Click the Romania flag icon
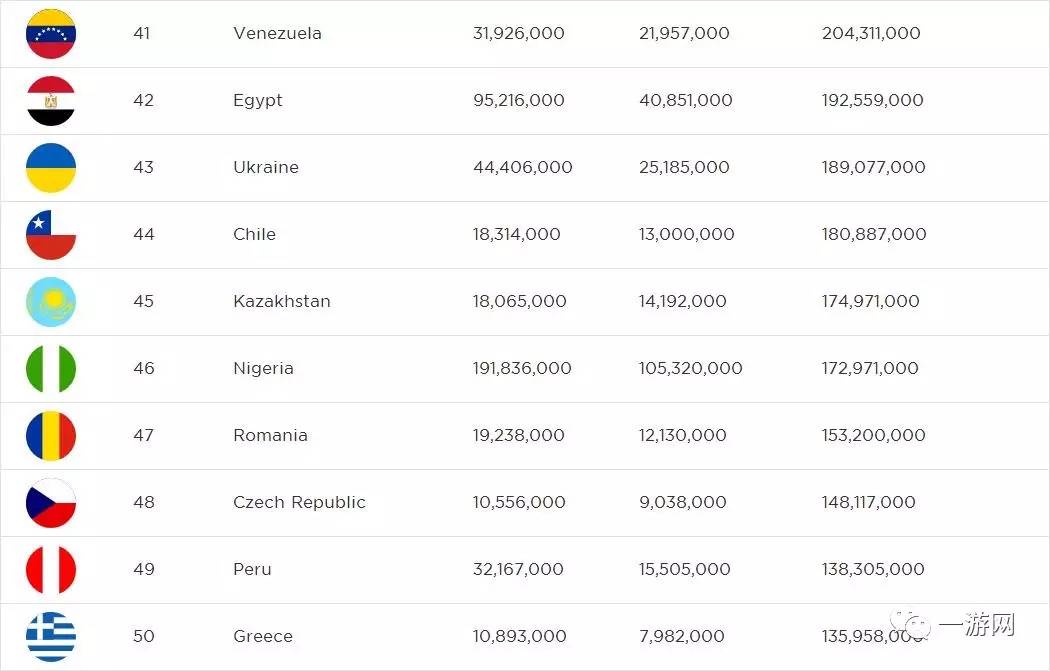 51,436
